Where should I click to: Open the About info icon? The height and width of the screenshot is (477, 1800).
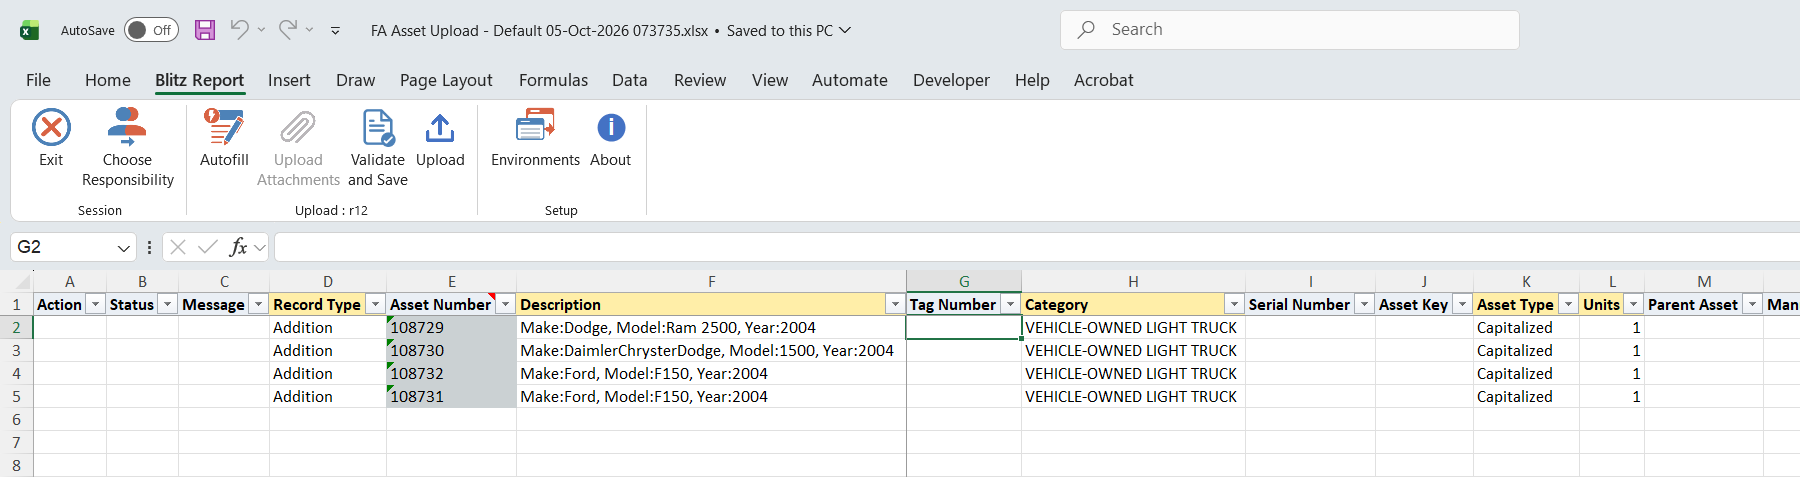[611, 128]
